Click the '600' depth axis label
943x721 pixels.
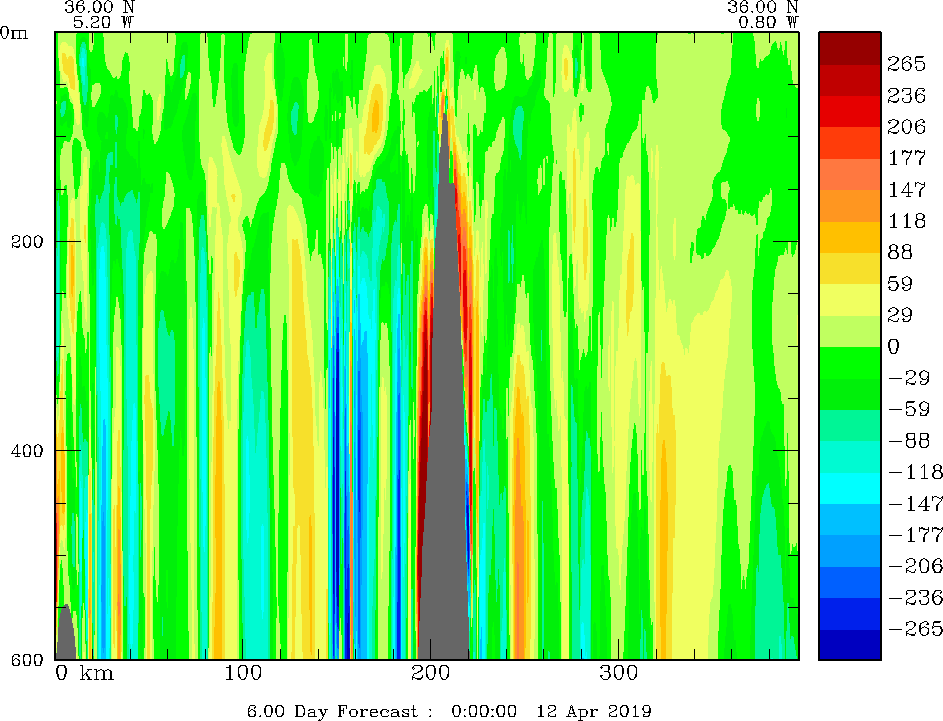27,660
